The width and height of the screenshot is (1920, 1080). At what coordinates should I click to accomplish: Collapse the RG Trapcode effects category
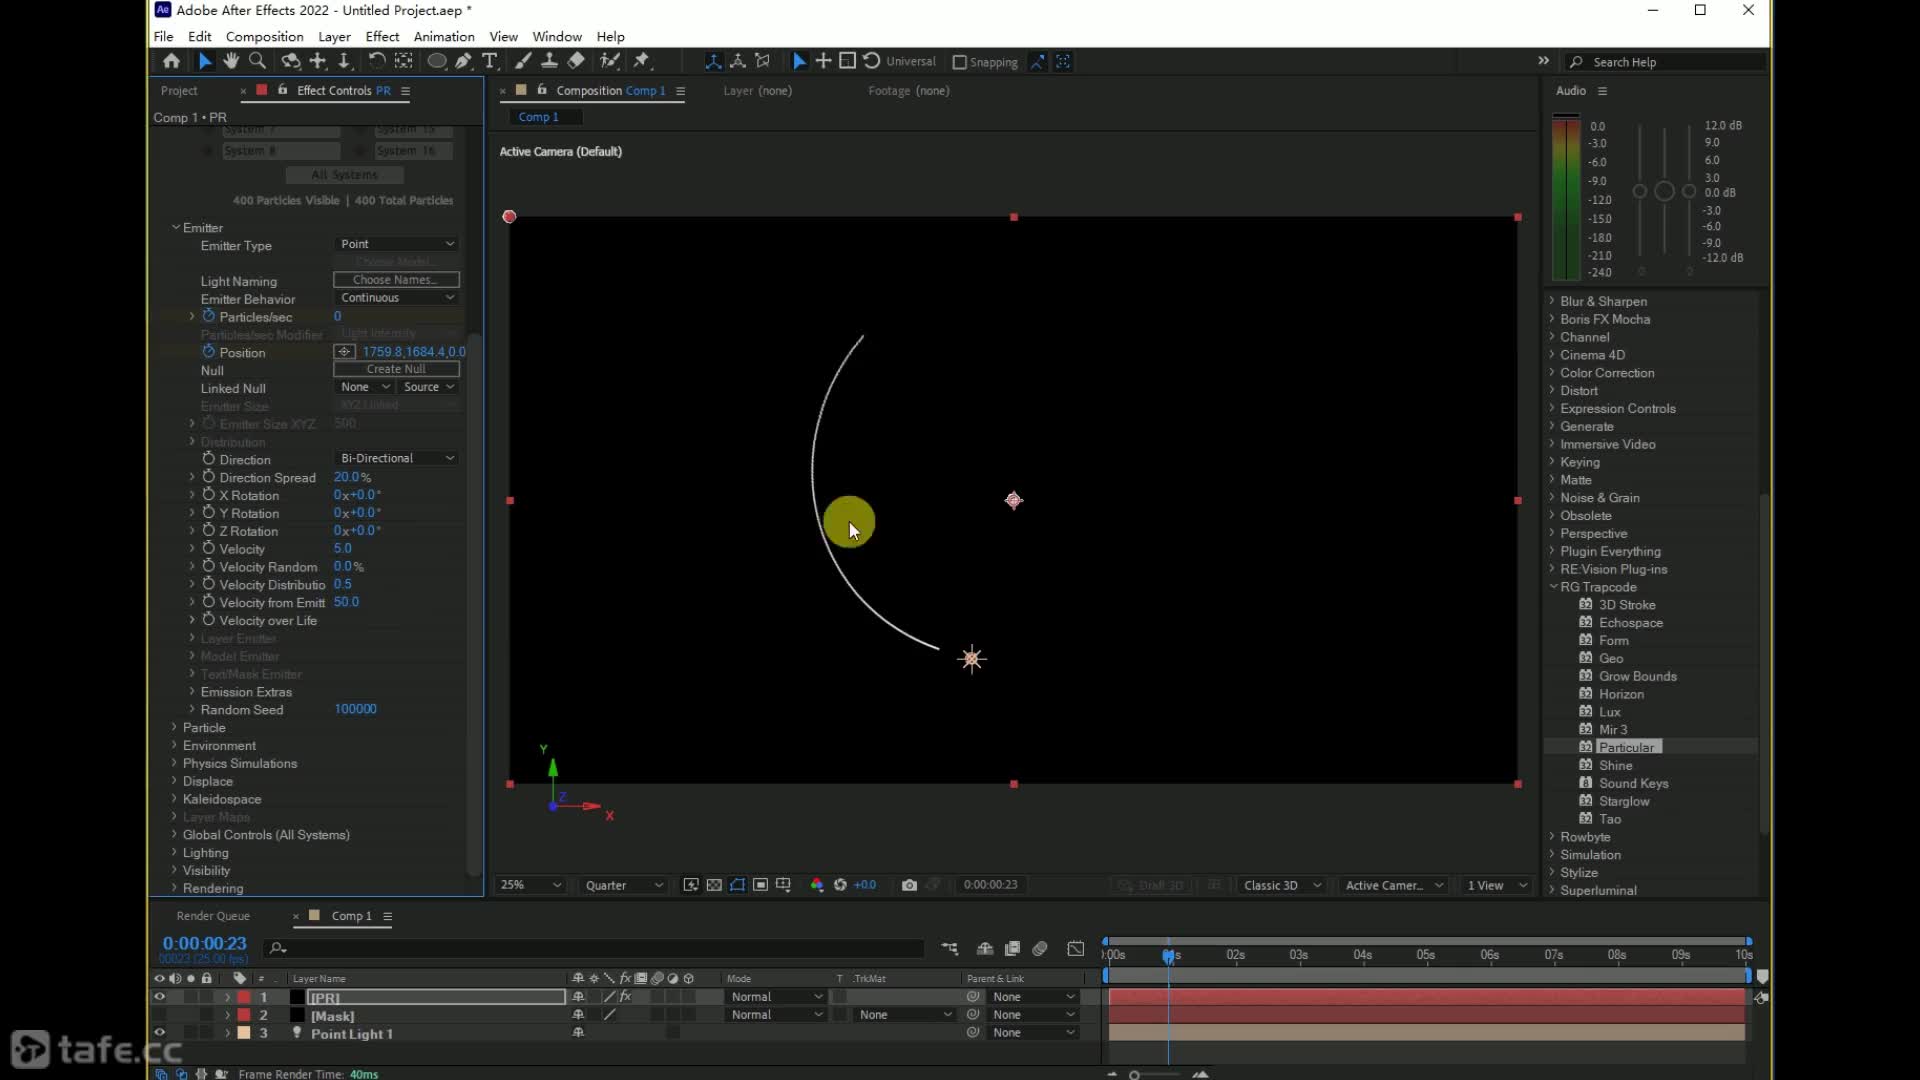(x=1553, y=587)
